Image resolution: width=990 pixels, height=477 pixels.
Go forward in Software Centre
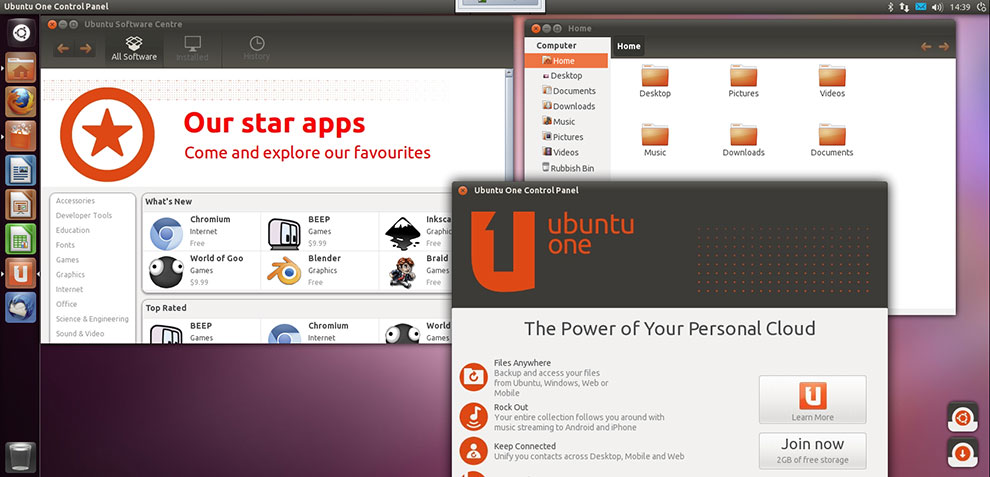85,49
